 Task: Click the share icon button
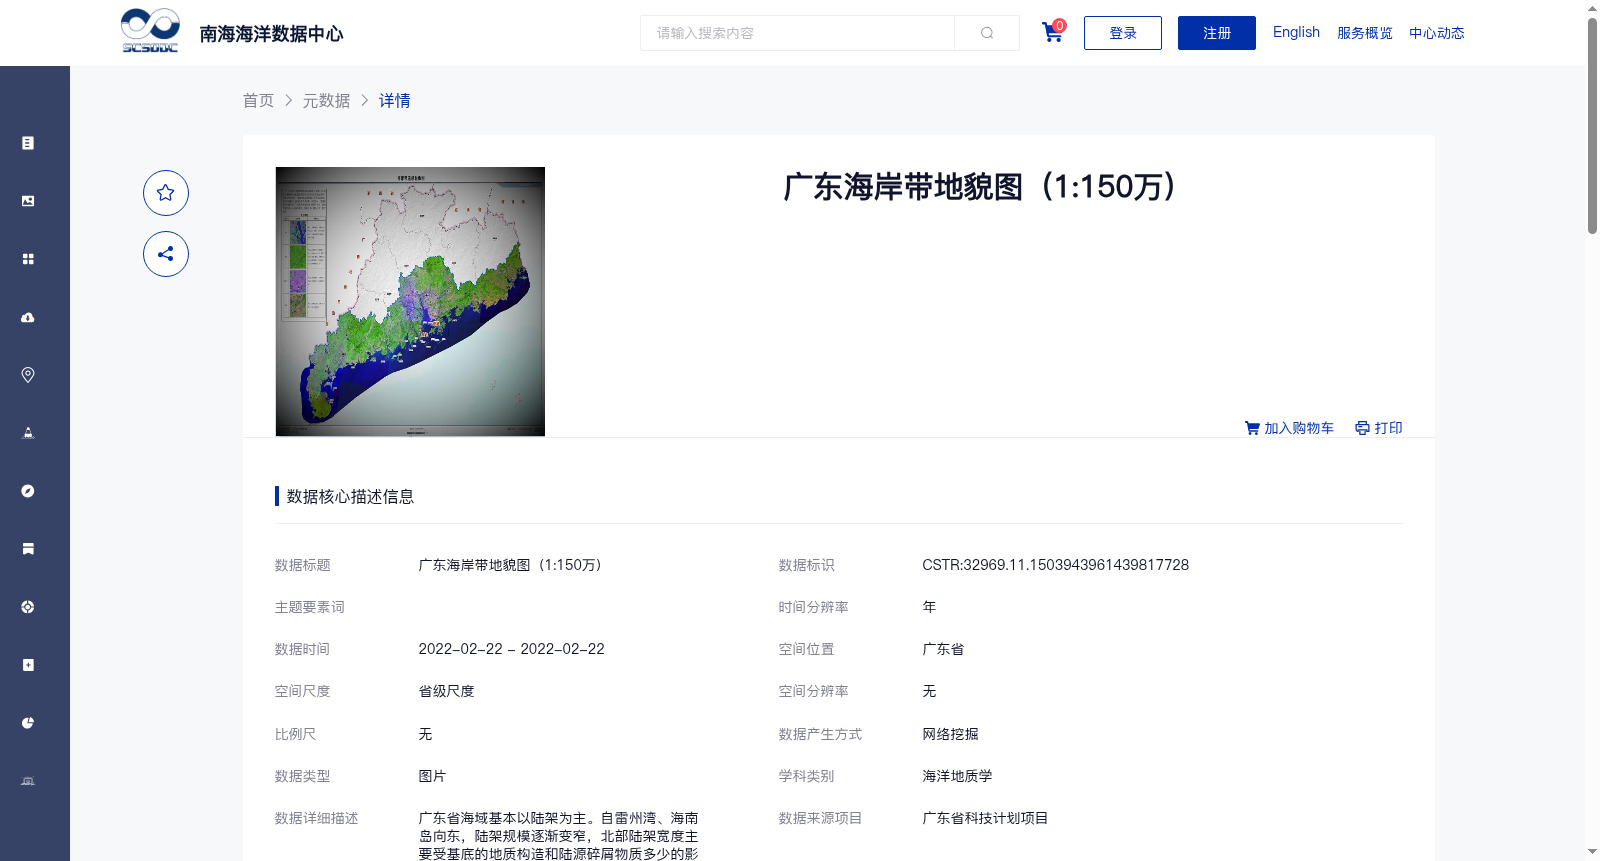point(166,254)
